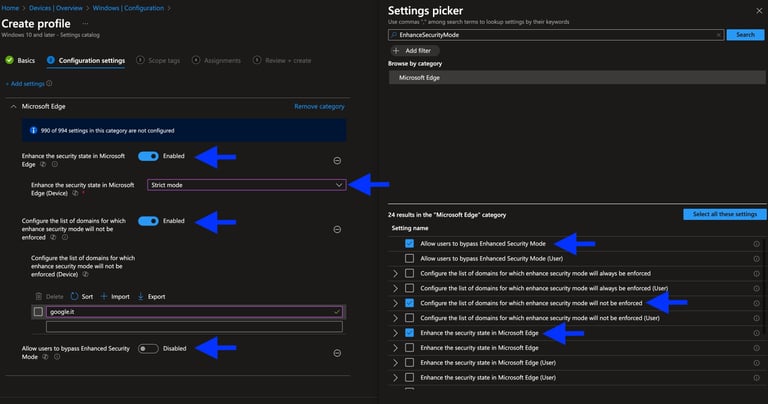The image size is (768, 404).
Task: Open the Strict mode dropdown
Action: coord(246,185)
